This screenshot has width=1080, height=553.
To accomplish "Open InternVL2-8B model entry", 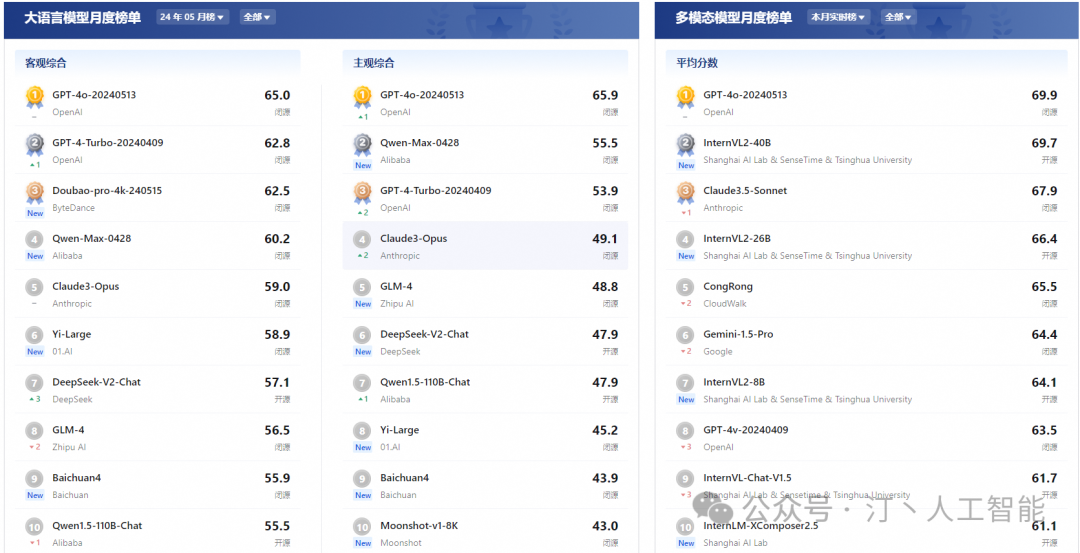I will (734, 382).
